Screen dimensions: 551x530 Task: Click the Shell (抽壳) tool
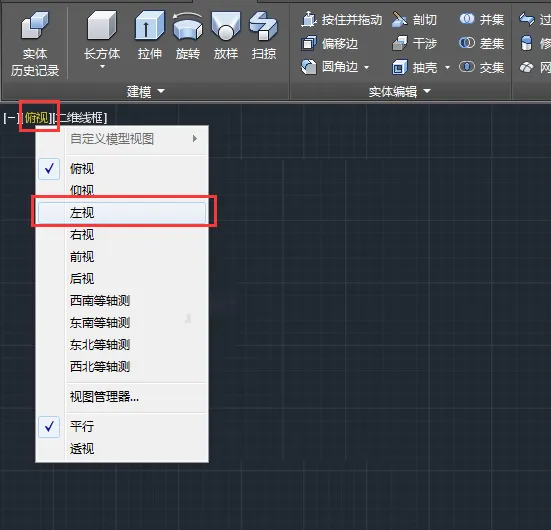coord(414,67)
